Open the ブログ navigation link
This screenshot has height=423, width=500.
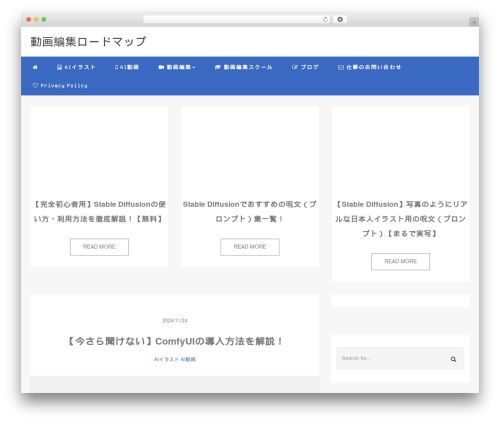pos(305,67)
